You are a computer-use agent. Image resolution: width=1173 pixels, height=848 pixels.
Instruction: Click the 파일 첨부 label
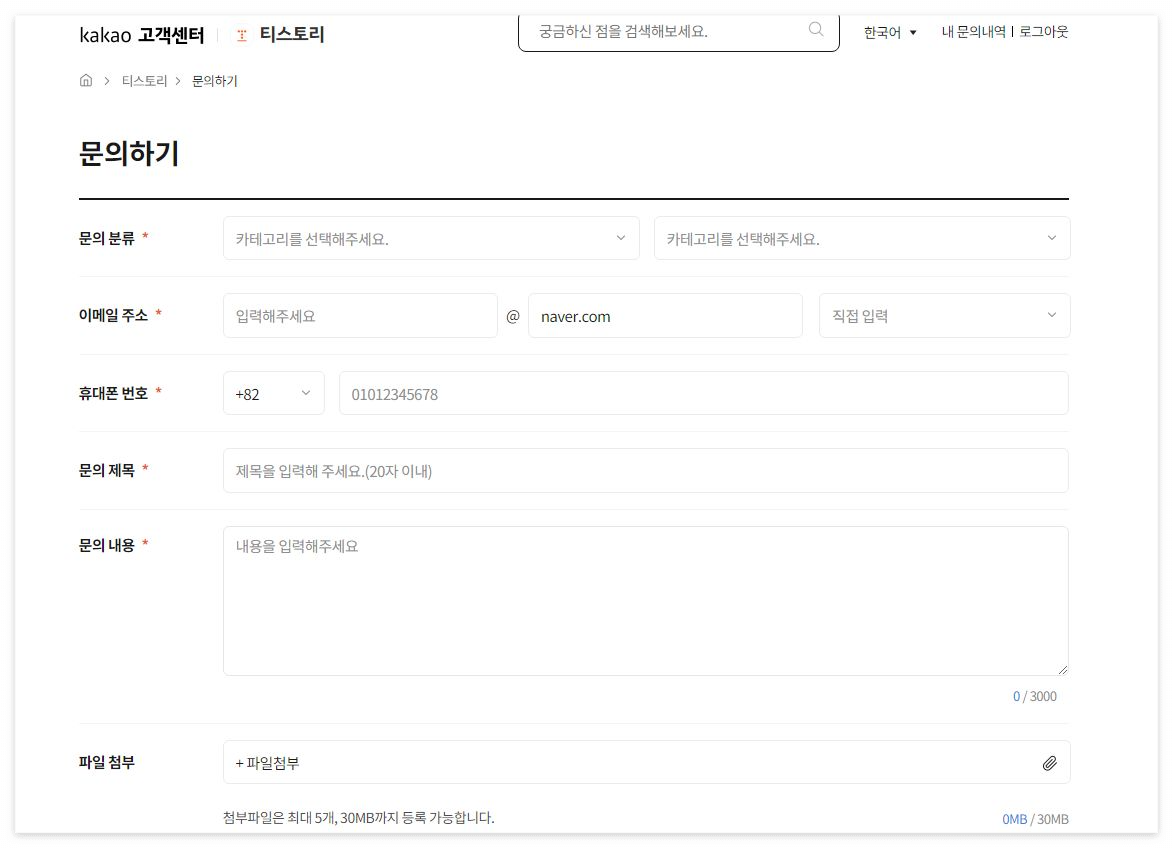(107, 763)
